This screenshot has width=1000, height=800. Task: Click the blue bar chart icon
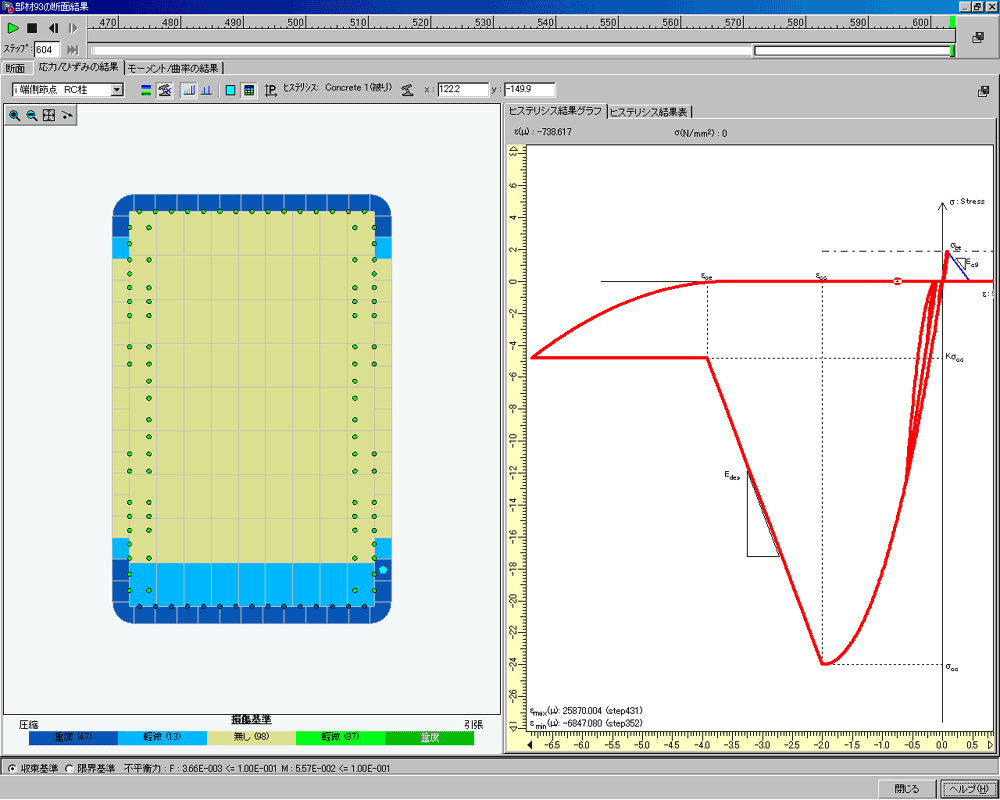[188, 90]
